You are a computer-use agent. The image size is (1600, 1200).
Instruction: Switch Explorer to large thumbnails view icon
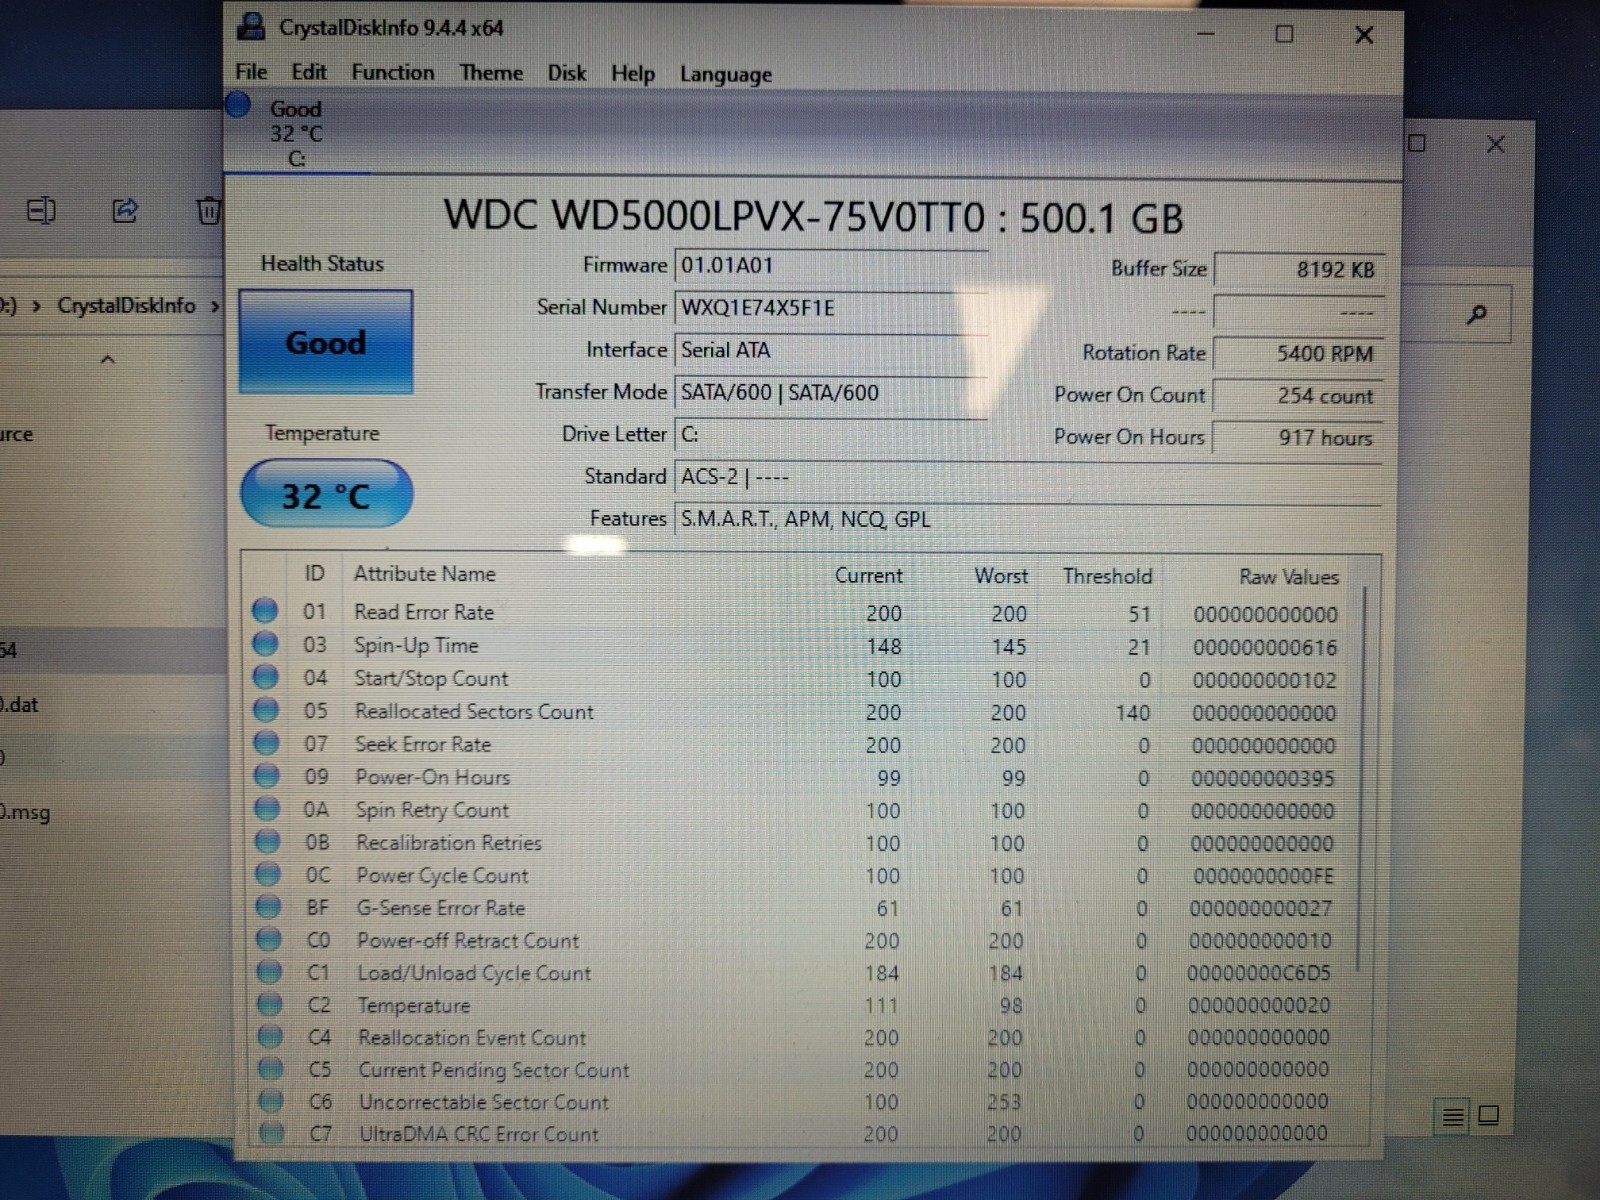pos(1489,1115)
